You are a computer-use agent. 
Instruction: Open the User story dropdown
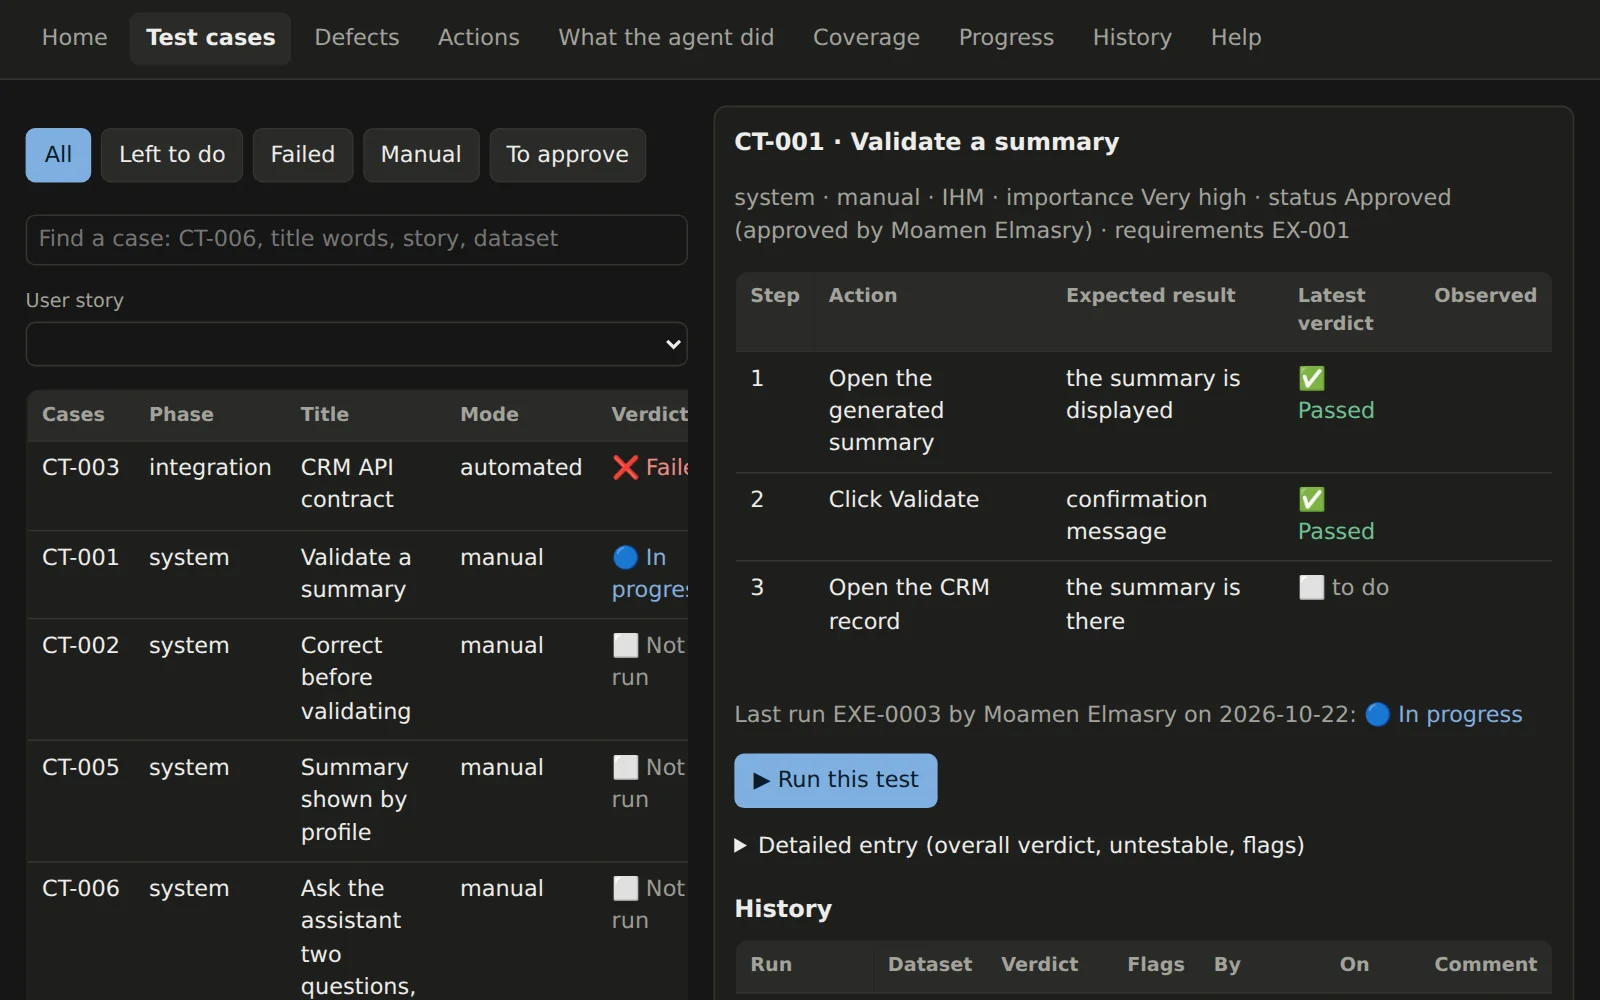[x=356, y=344]
